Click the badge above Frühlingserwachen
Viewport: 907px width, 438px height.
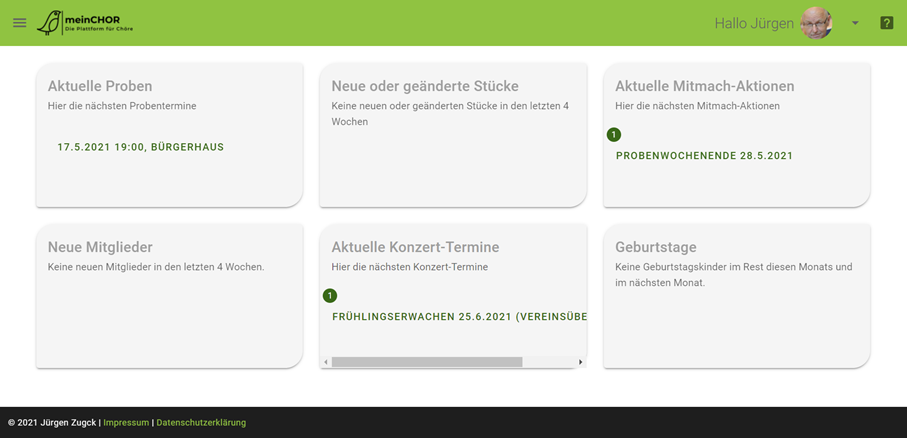[330, 296]
